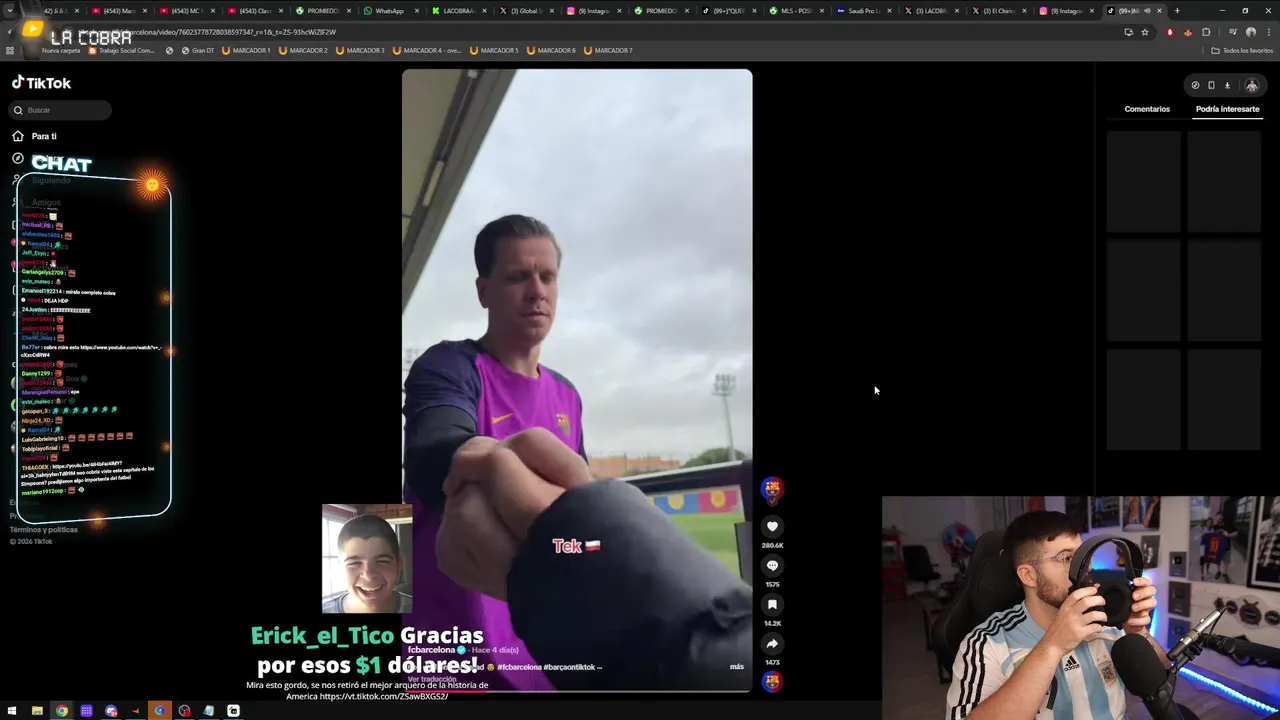Open Chrome from the taskbar
Viewport: 1280px width, 720px height.
(62, 711)
